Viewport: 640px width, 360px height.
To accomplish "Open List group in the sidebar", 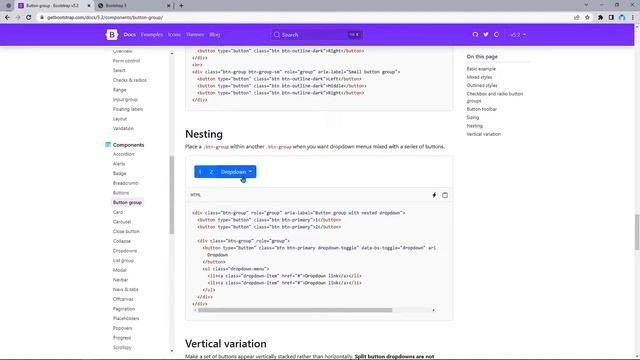I will 123,260.
